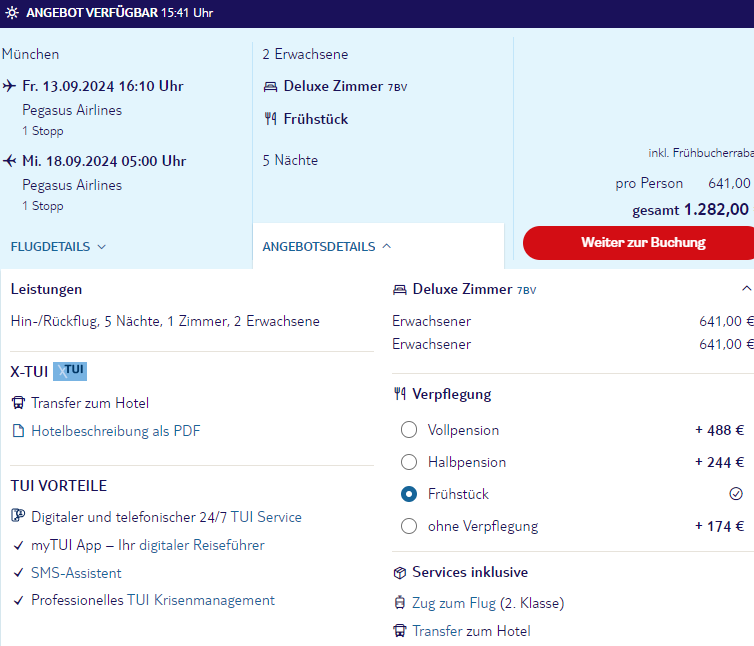Open the TUI Service link
Screen dimensions: 754x646
[266, 517]
